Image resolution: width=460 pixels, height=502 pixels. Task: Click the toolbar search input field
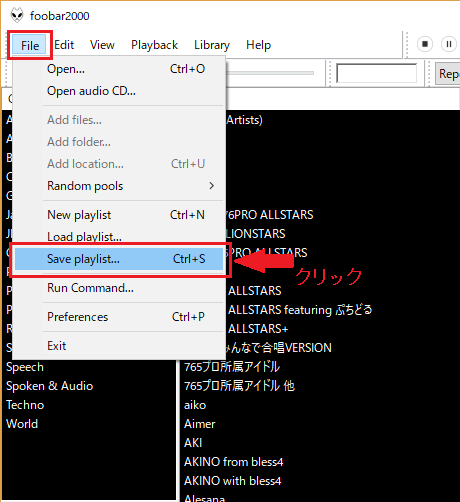[x=376, y=73]
